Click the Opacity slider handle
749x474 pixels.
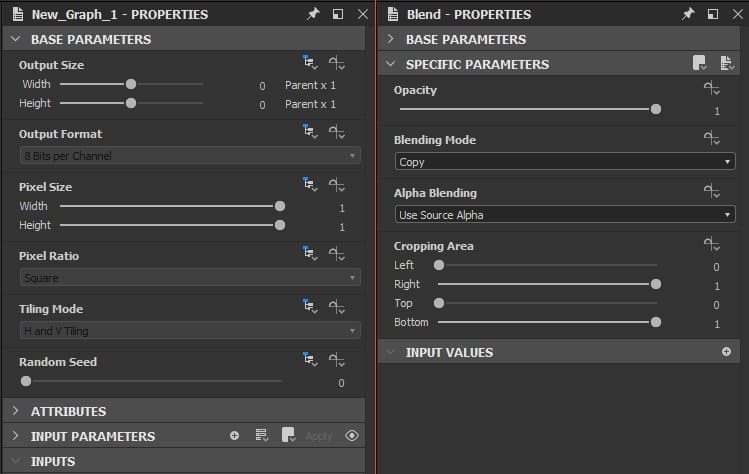[x=656, y=109]
